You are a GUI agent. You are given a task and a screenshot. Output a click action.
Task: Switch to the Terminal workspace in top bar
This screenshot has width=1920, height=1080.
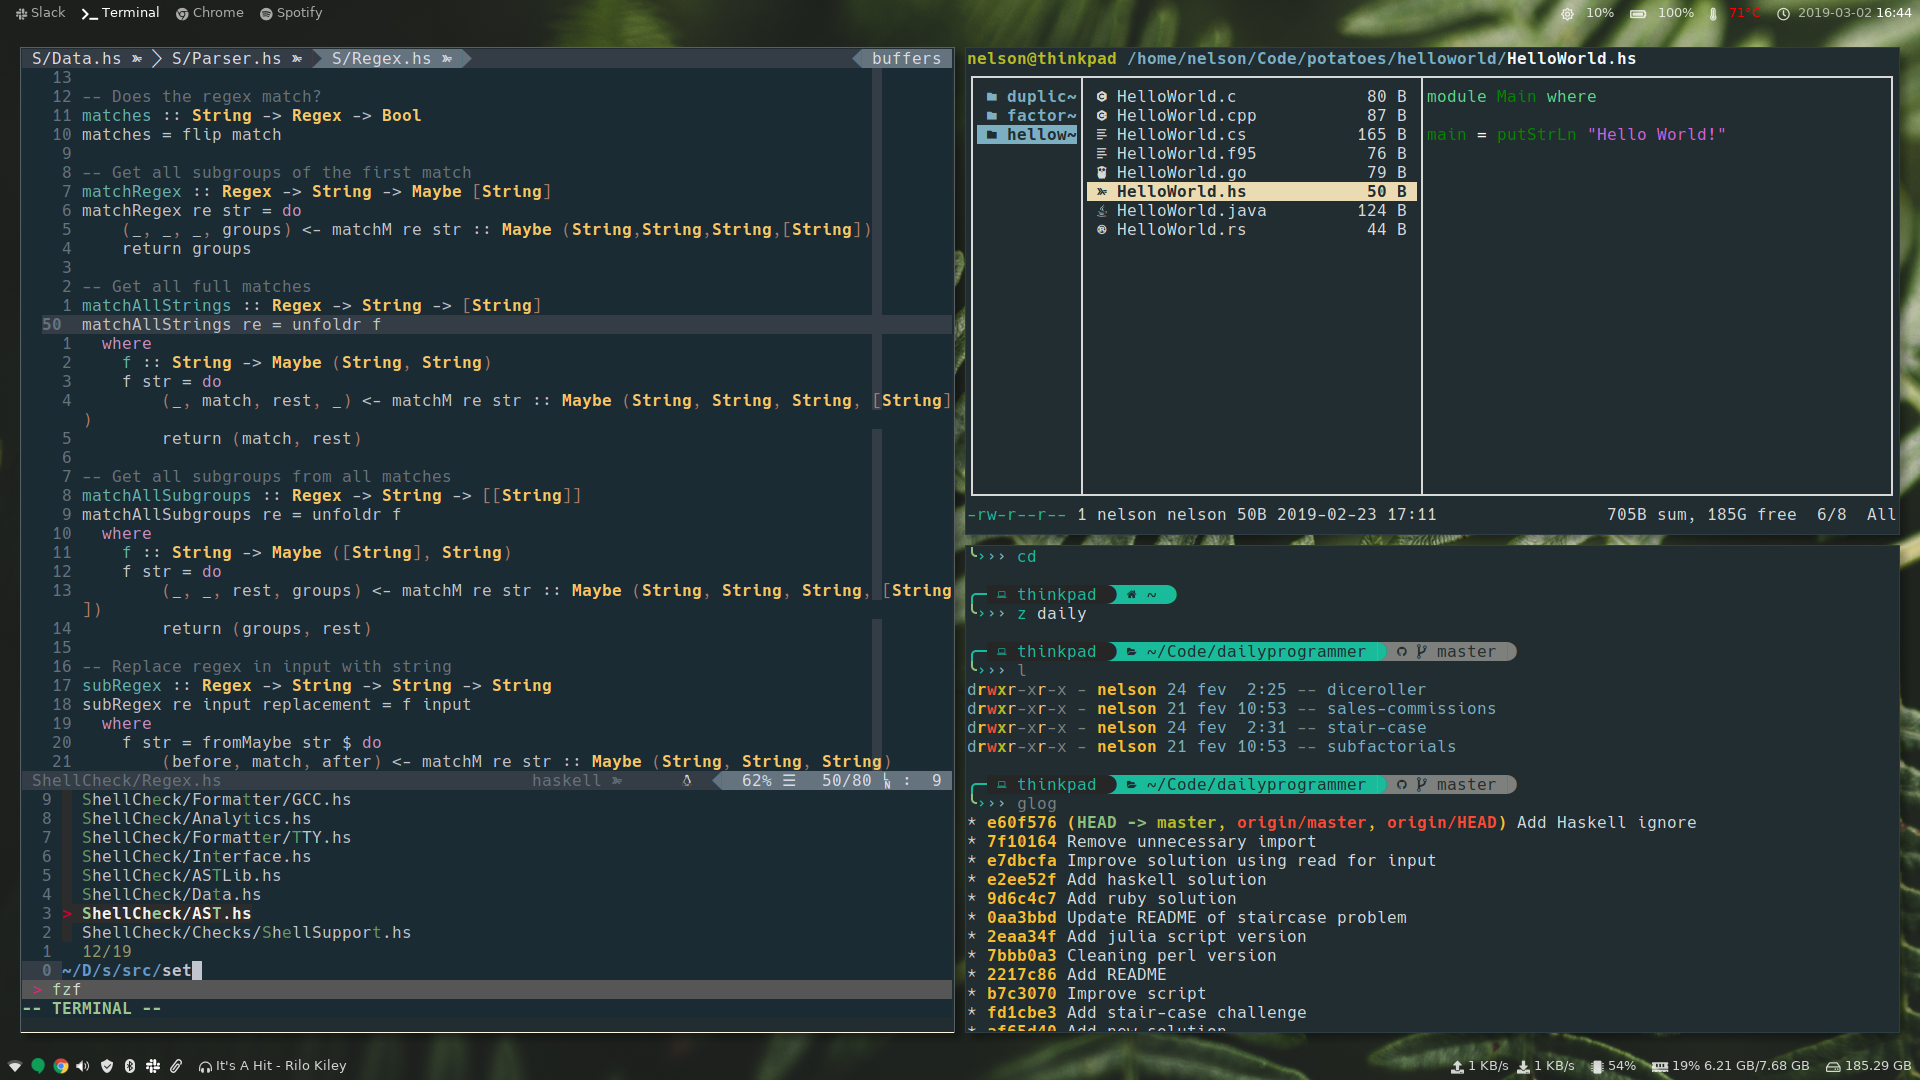pyautogui.click(x=120, y=13)
